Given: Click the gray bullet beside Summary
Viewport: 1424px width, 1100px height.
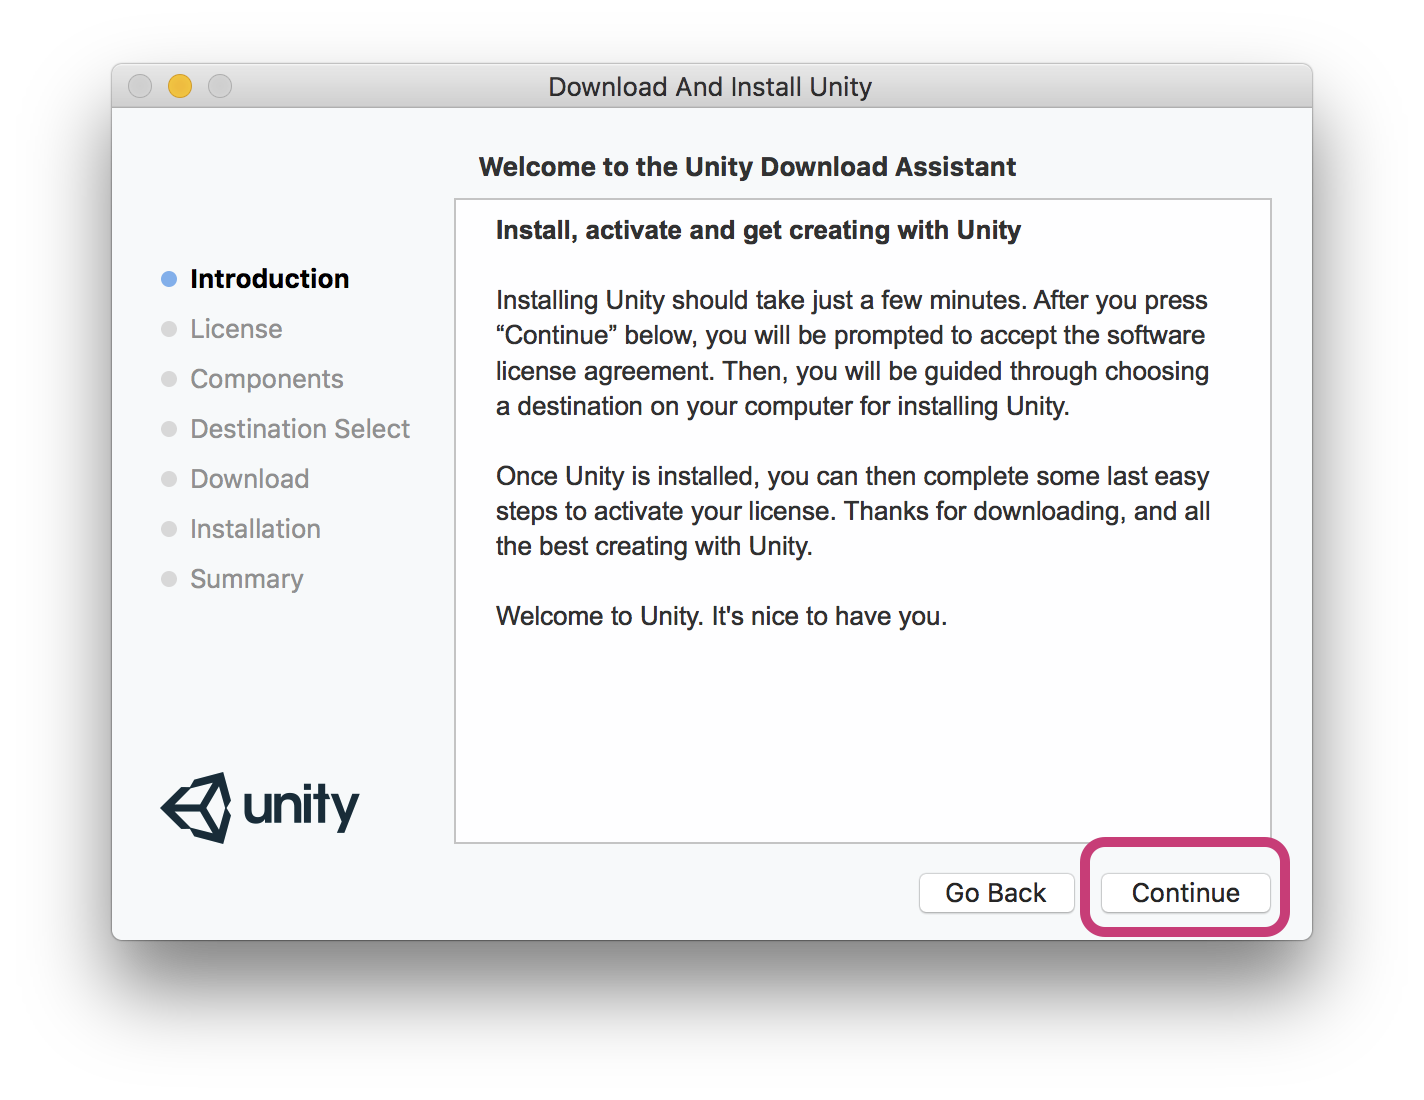Looking at the screenshot, I should (x=169, y=579).
